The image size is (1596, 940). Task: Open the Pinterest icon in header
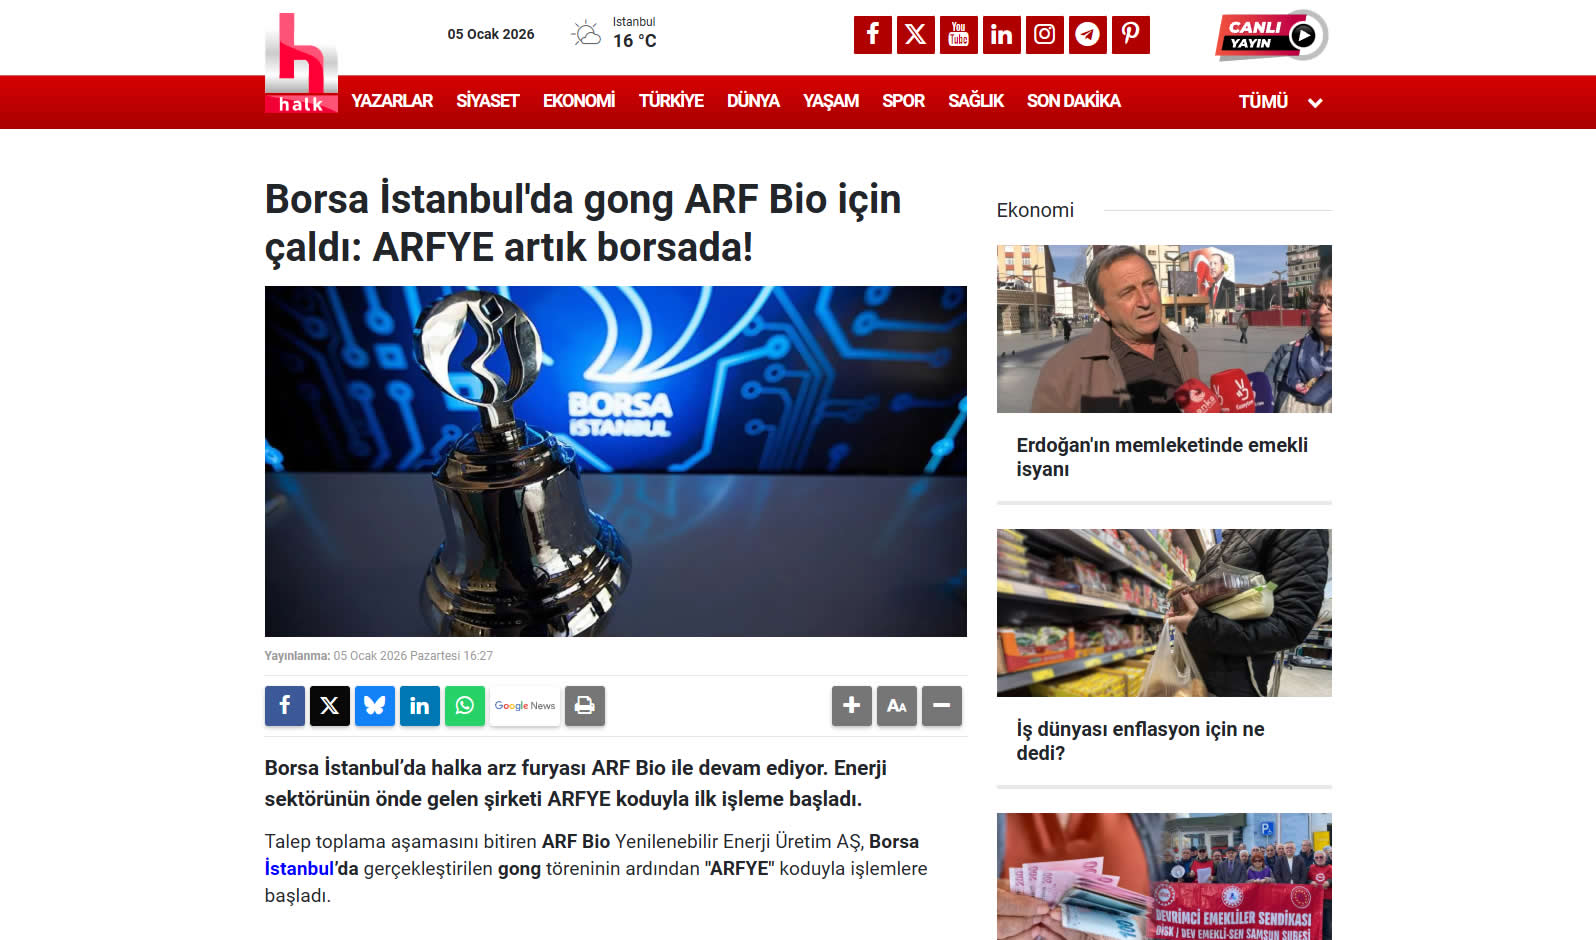coord(1130,35)
